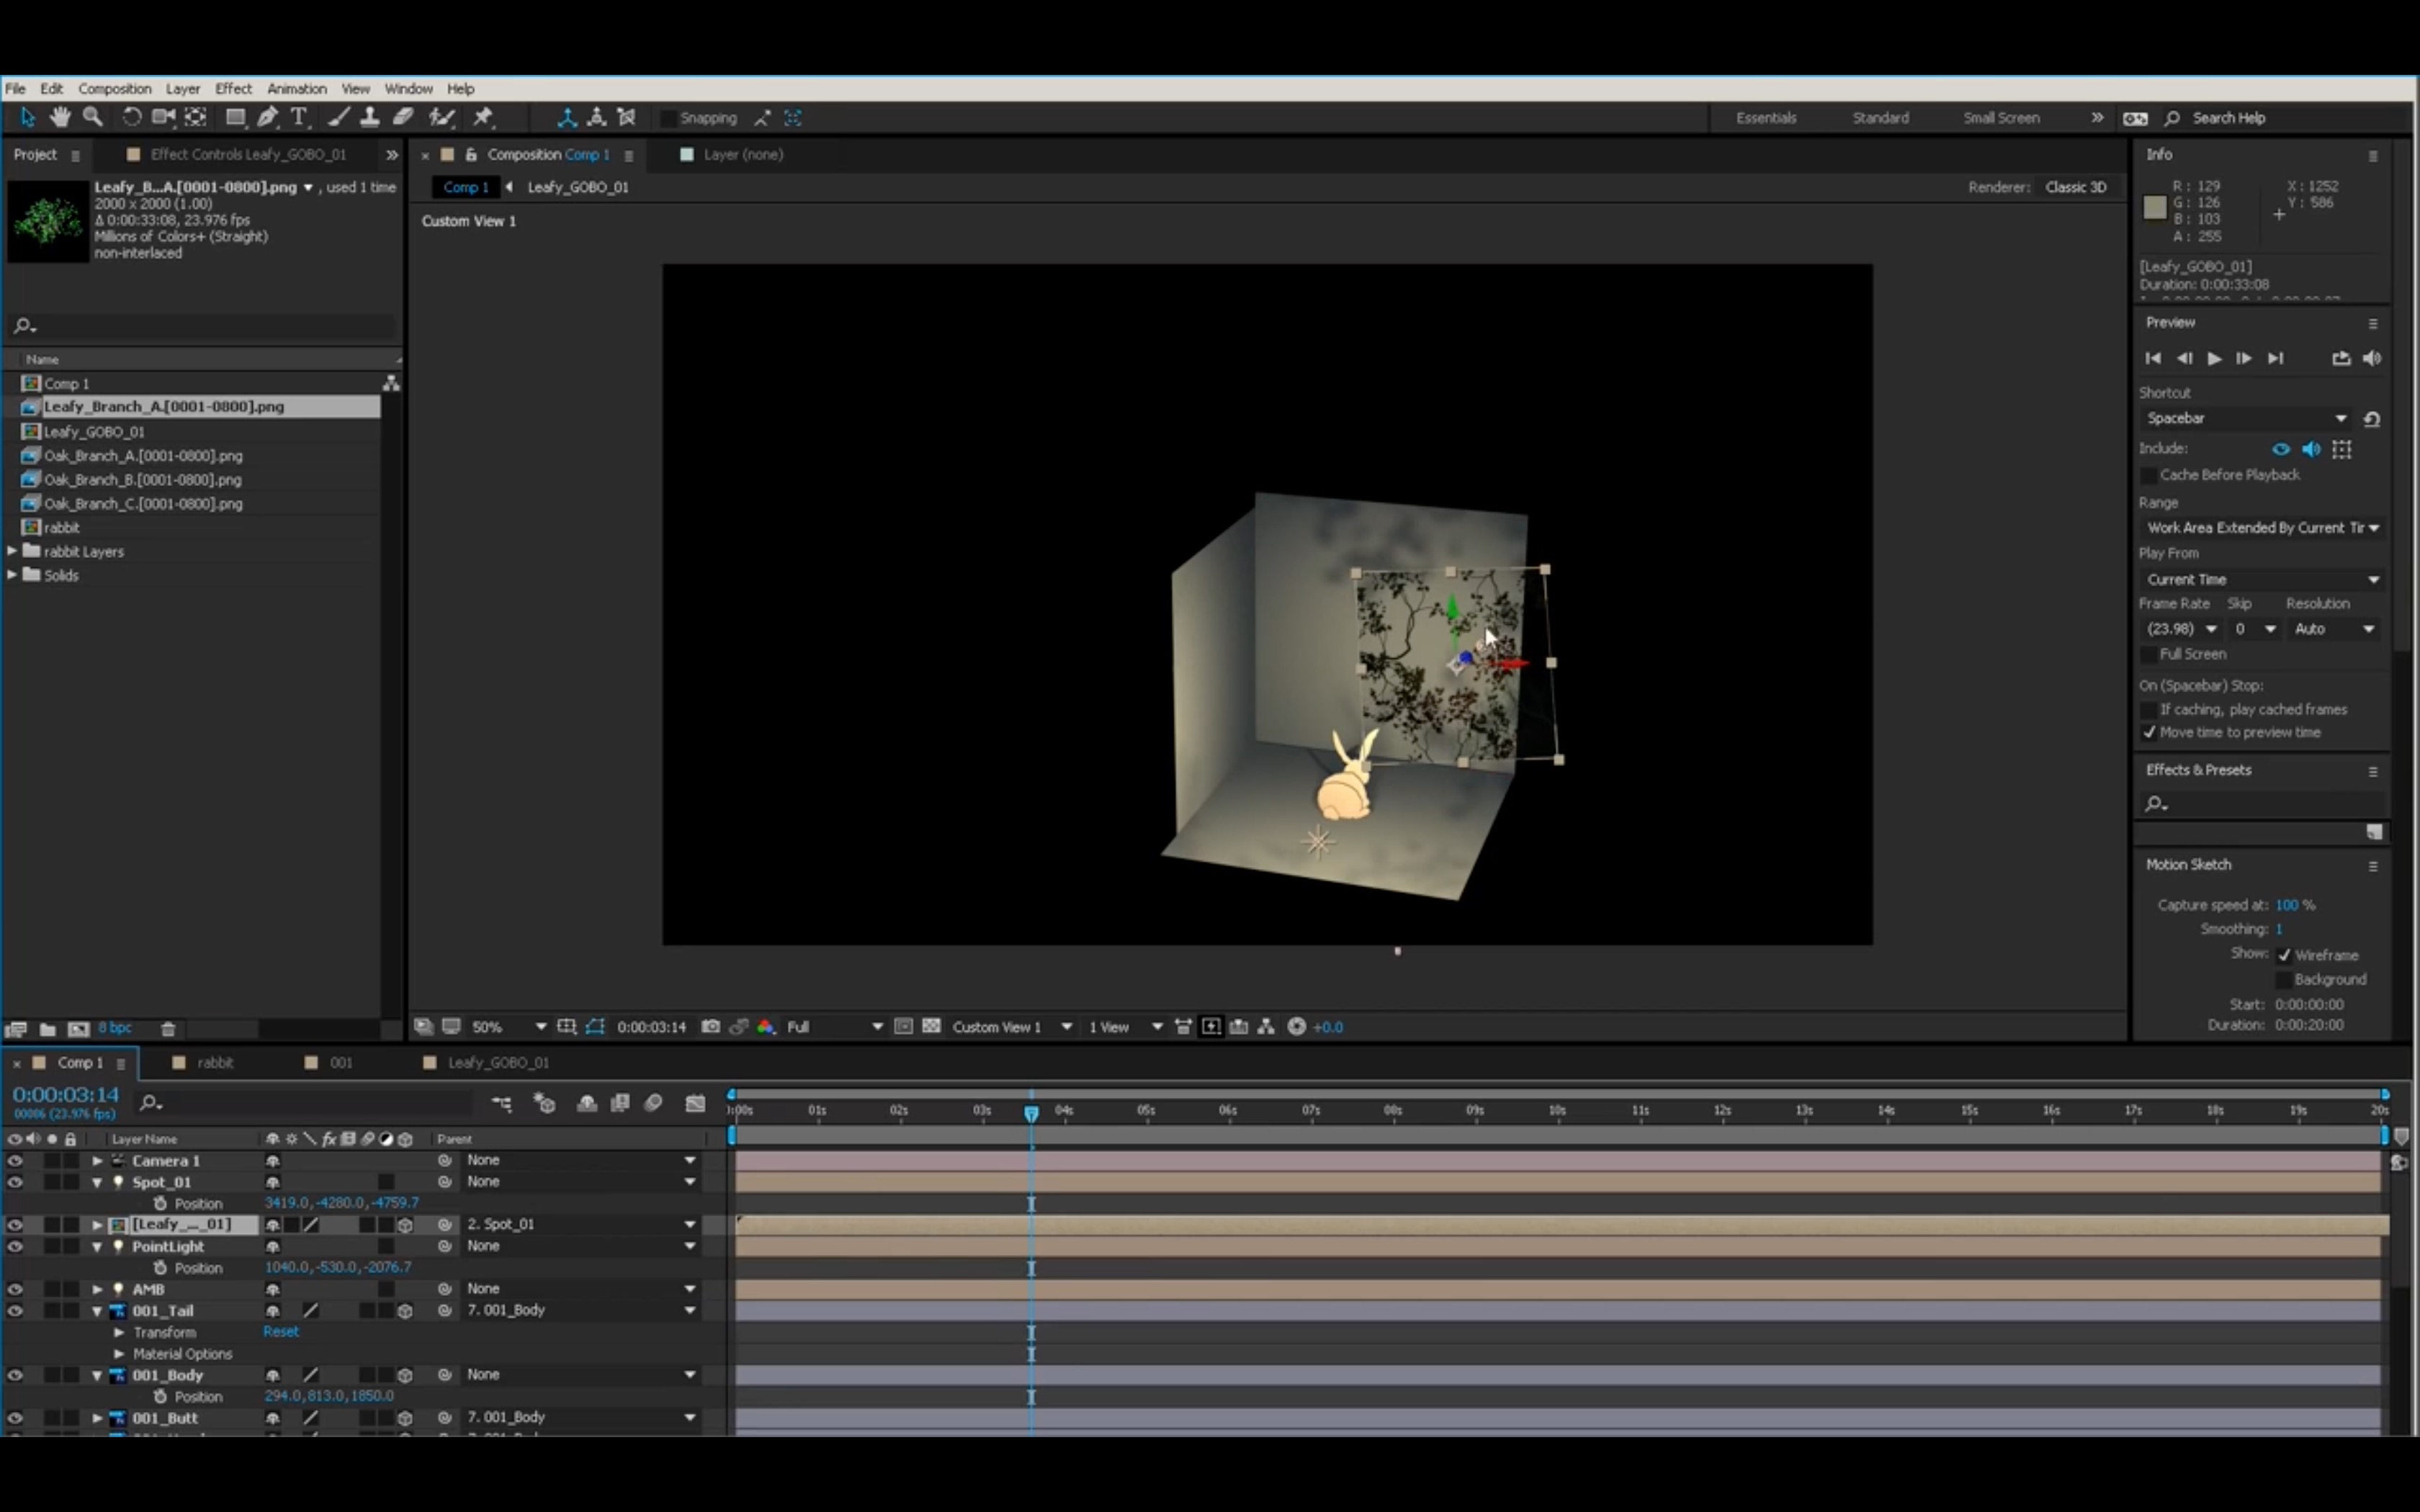Open the Effect menu
The height and width of the screenshot is (1512, 2420).
point(233,89)
